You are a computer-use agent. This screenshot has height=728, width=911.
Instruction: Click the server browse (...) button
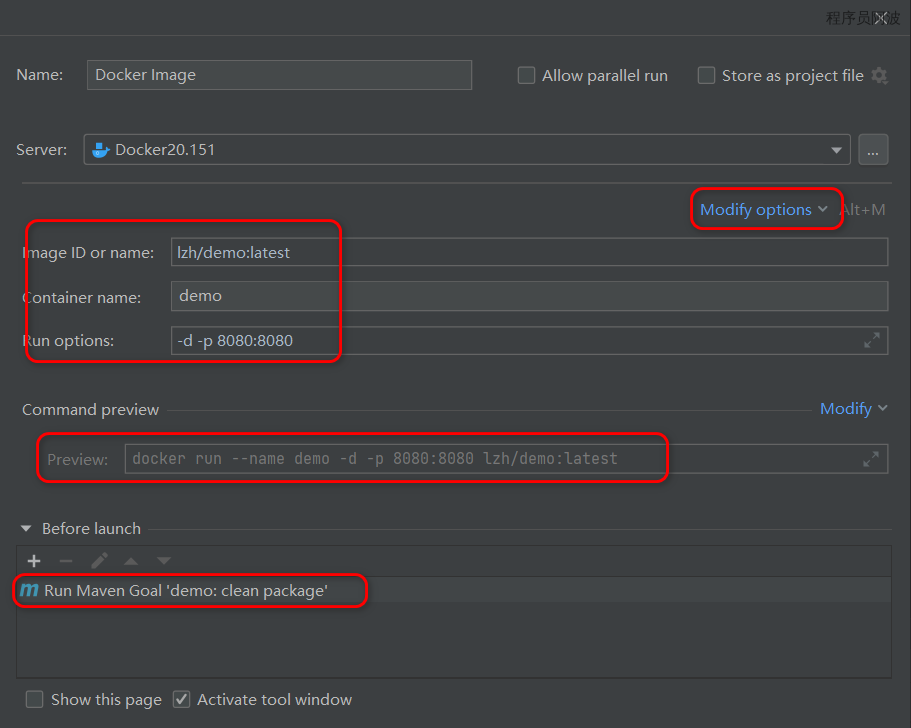[x=872, y=150]
